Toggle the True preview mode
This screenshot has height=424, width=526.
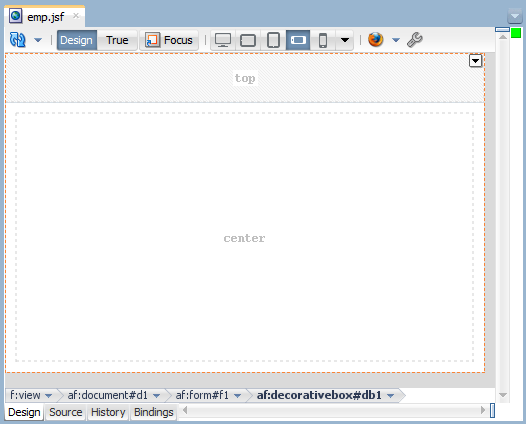click(x=117, y=40)
